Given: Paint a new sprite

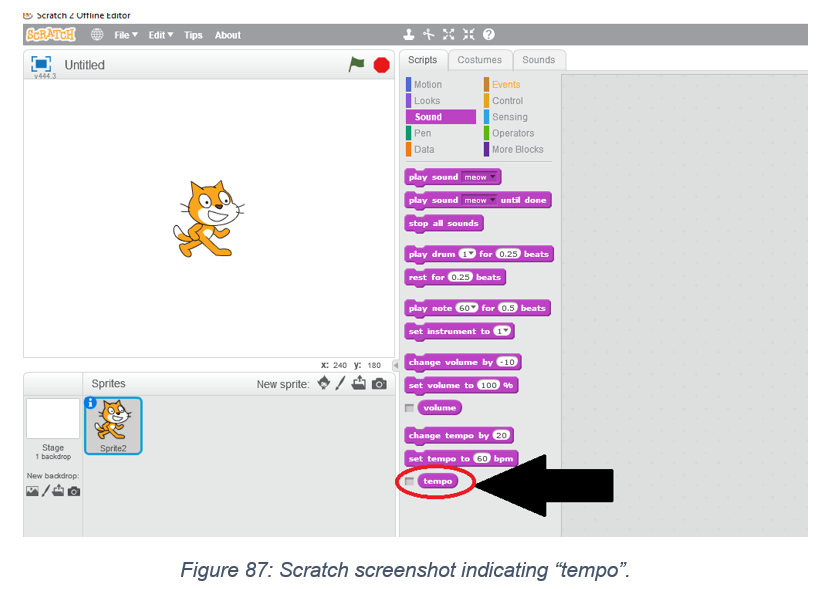Looking at the screenshot, I should tap(340, 383).
